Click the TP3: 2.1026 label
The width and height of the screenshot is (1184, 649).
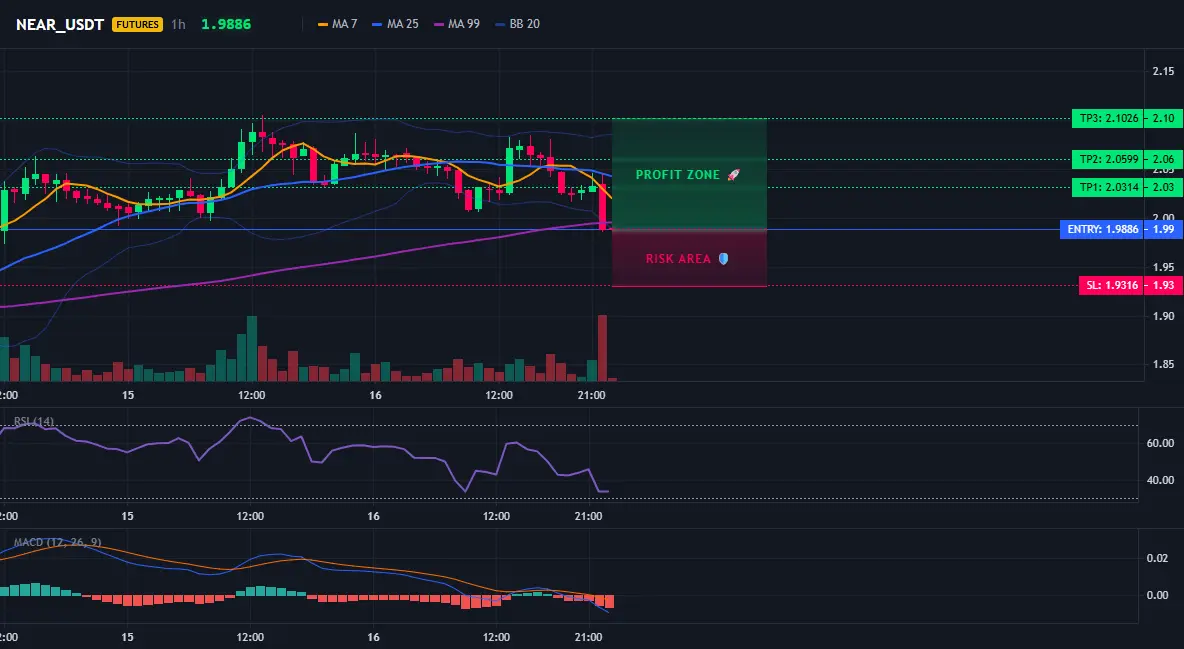pyautogui.click(x=1108, y=119)
